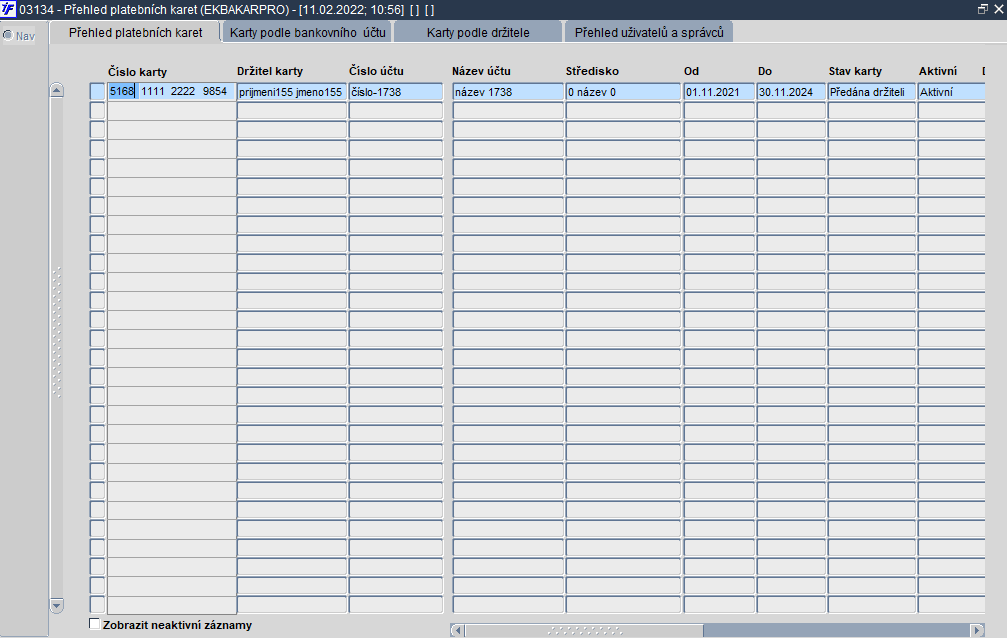Restore the window using the restore icon
Viewport: 1007px width, 638px height.
tap(983, 9)
